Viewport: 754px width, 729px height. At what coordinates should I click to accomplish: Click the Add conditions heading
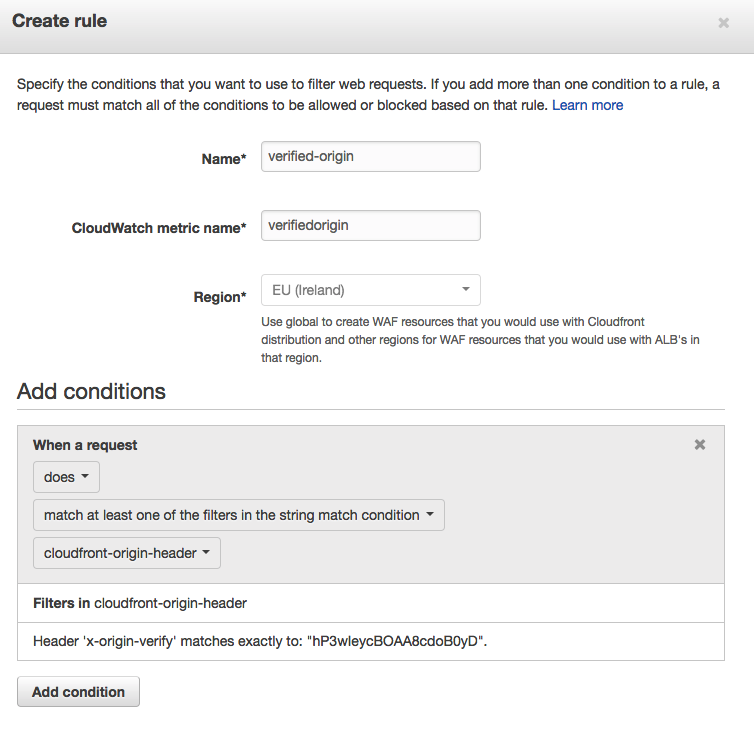[91, 391]
